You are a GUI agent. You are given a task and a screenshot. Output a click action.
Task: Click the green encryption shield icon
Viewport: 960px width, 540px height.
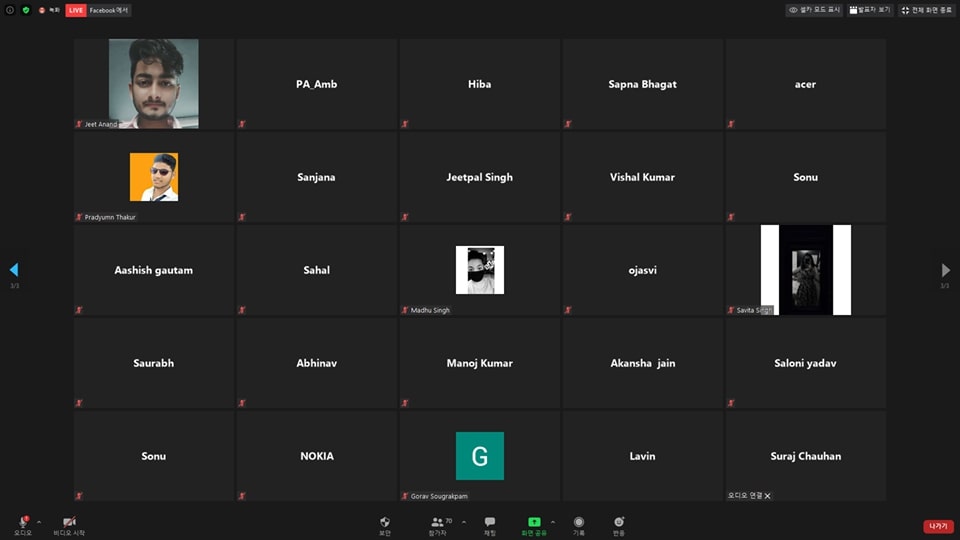point(26,10)
